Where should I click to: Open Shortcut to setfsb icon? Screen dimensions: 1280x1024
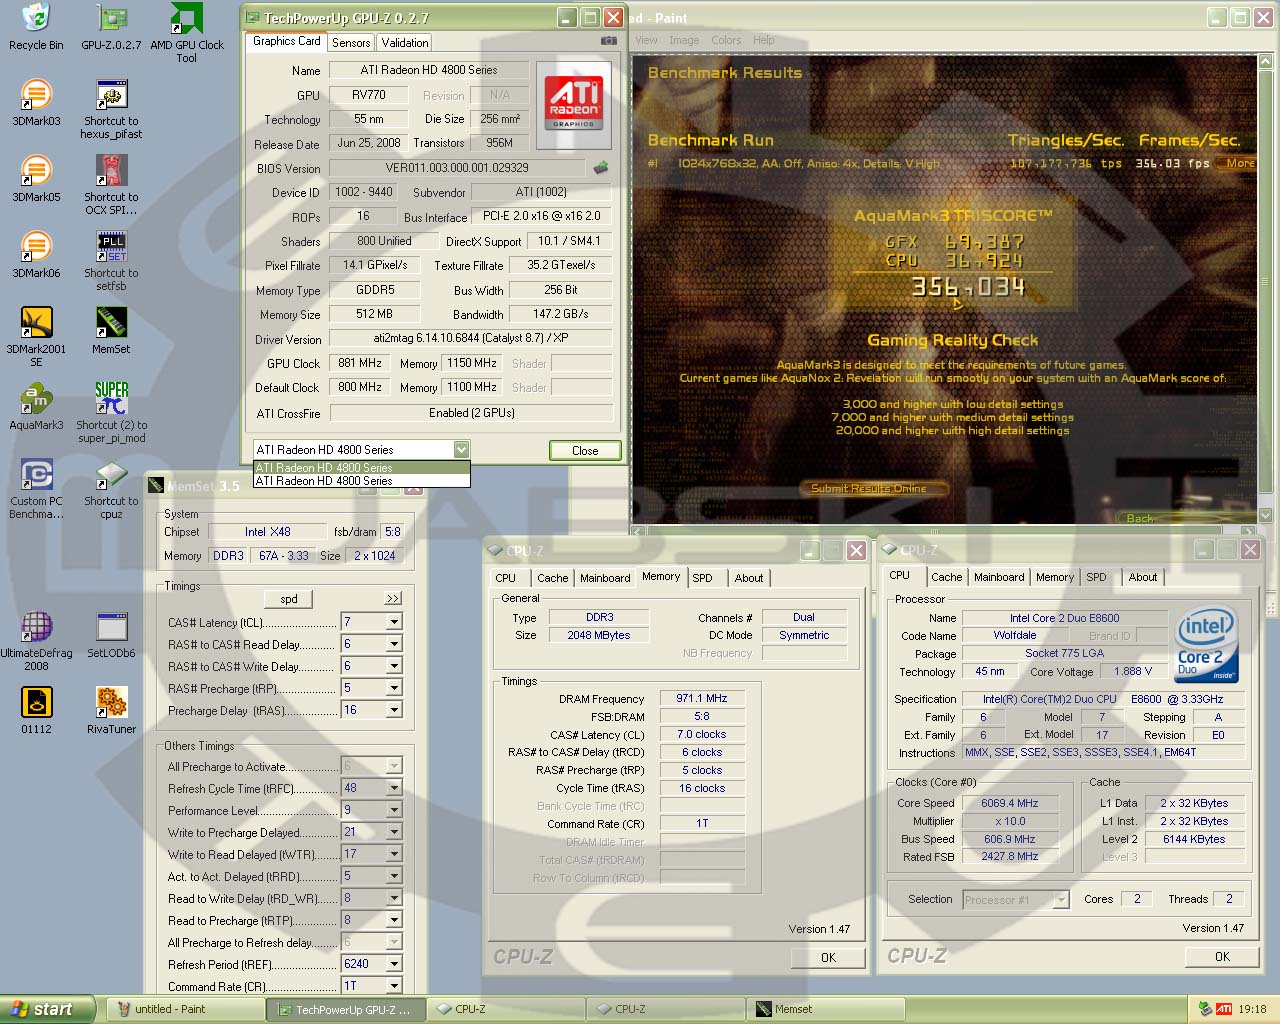[x=111, y=261]
